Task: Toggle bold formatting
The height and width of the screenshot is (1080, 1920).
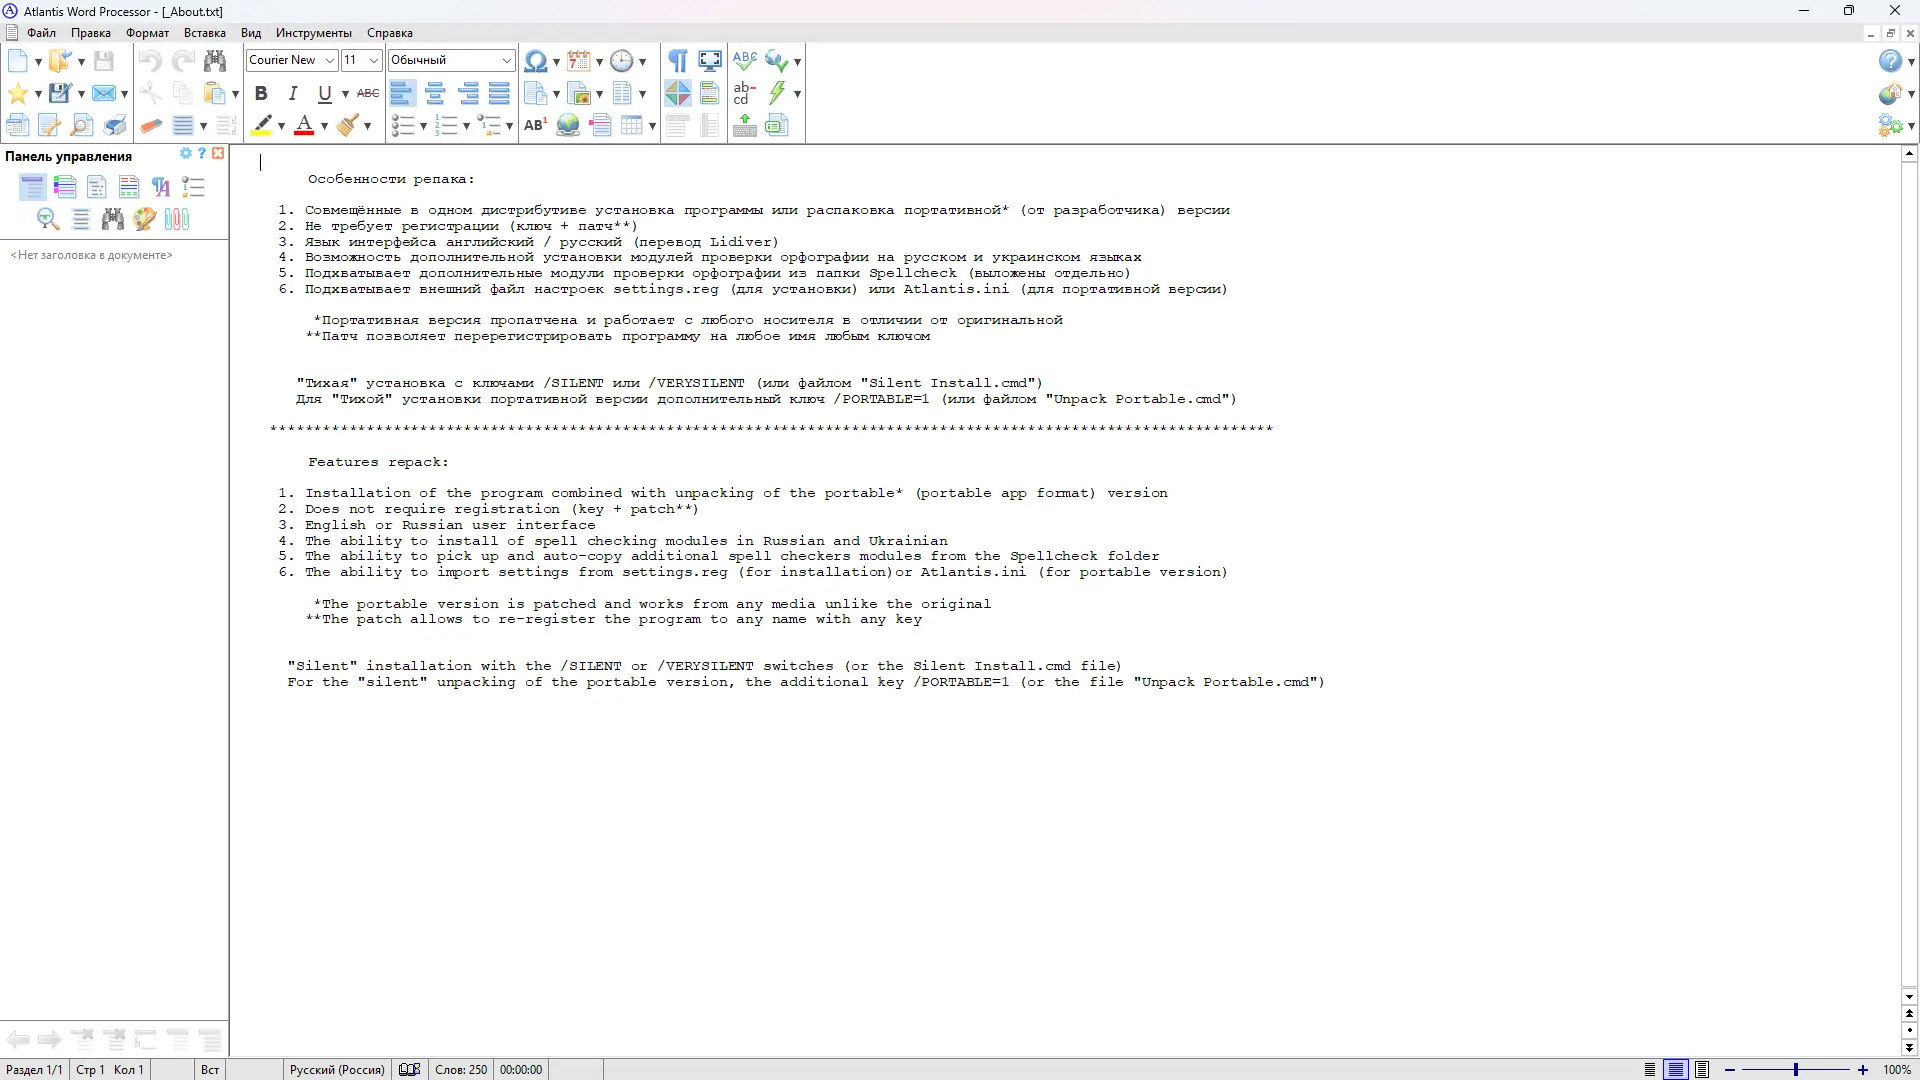Action: (x=261, y=94)
